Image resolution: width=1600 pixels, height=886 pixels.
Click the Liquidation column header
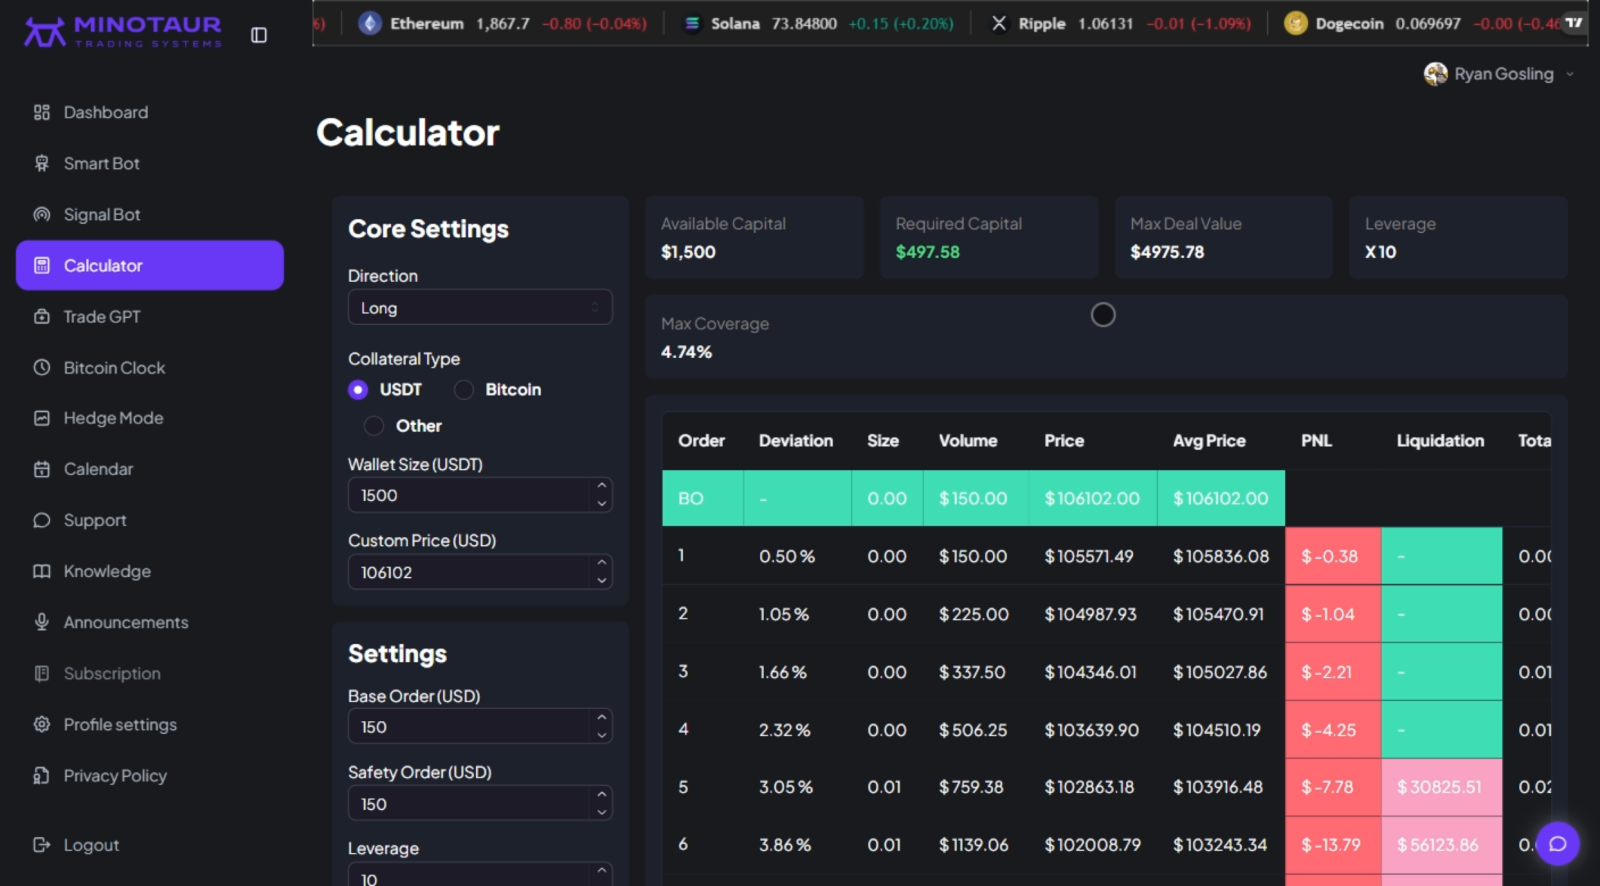(x=1440, y=440)
